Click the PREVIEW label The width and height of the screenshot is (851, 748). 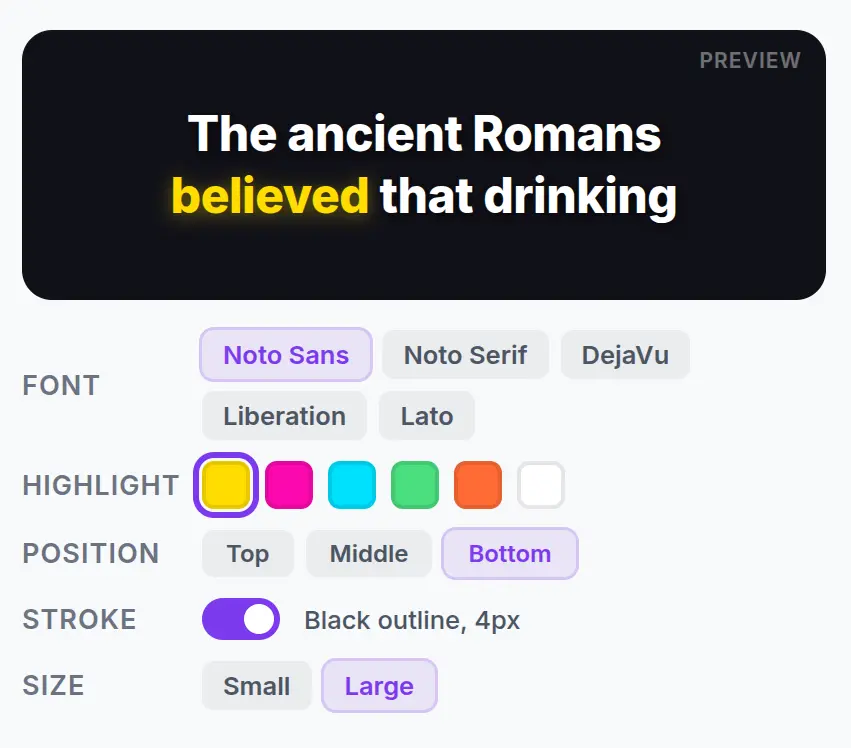[750, 60]
